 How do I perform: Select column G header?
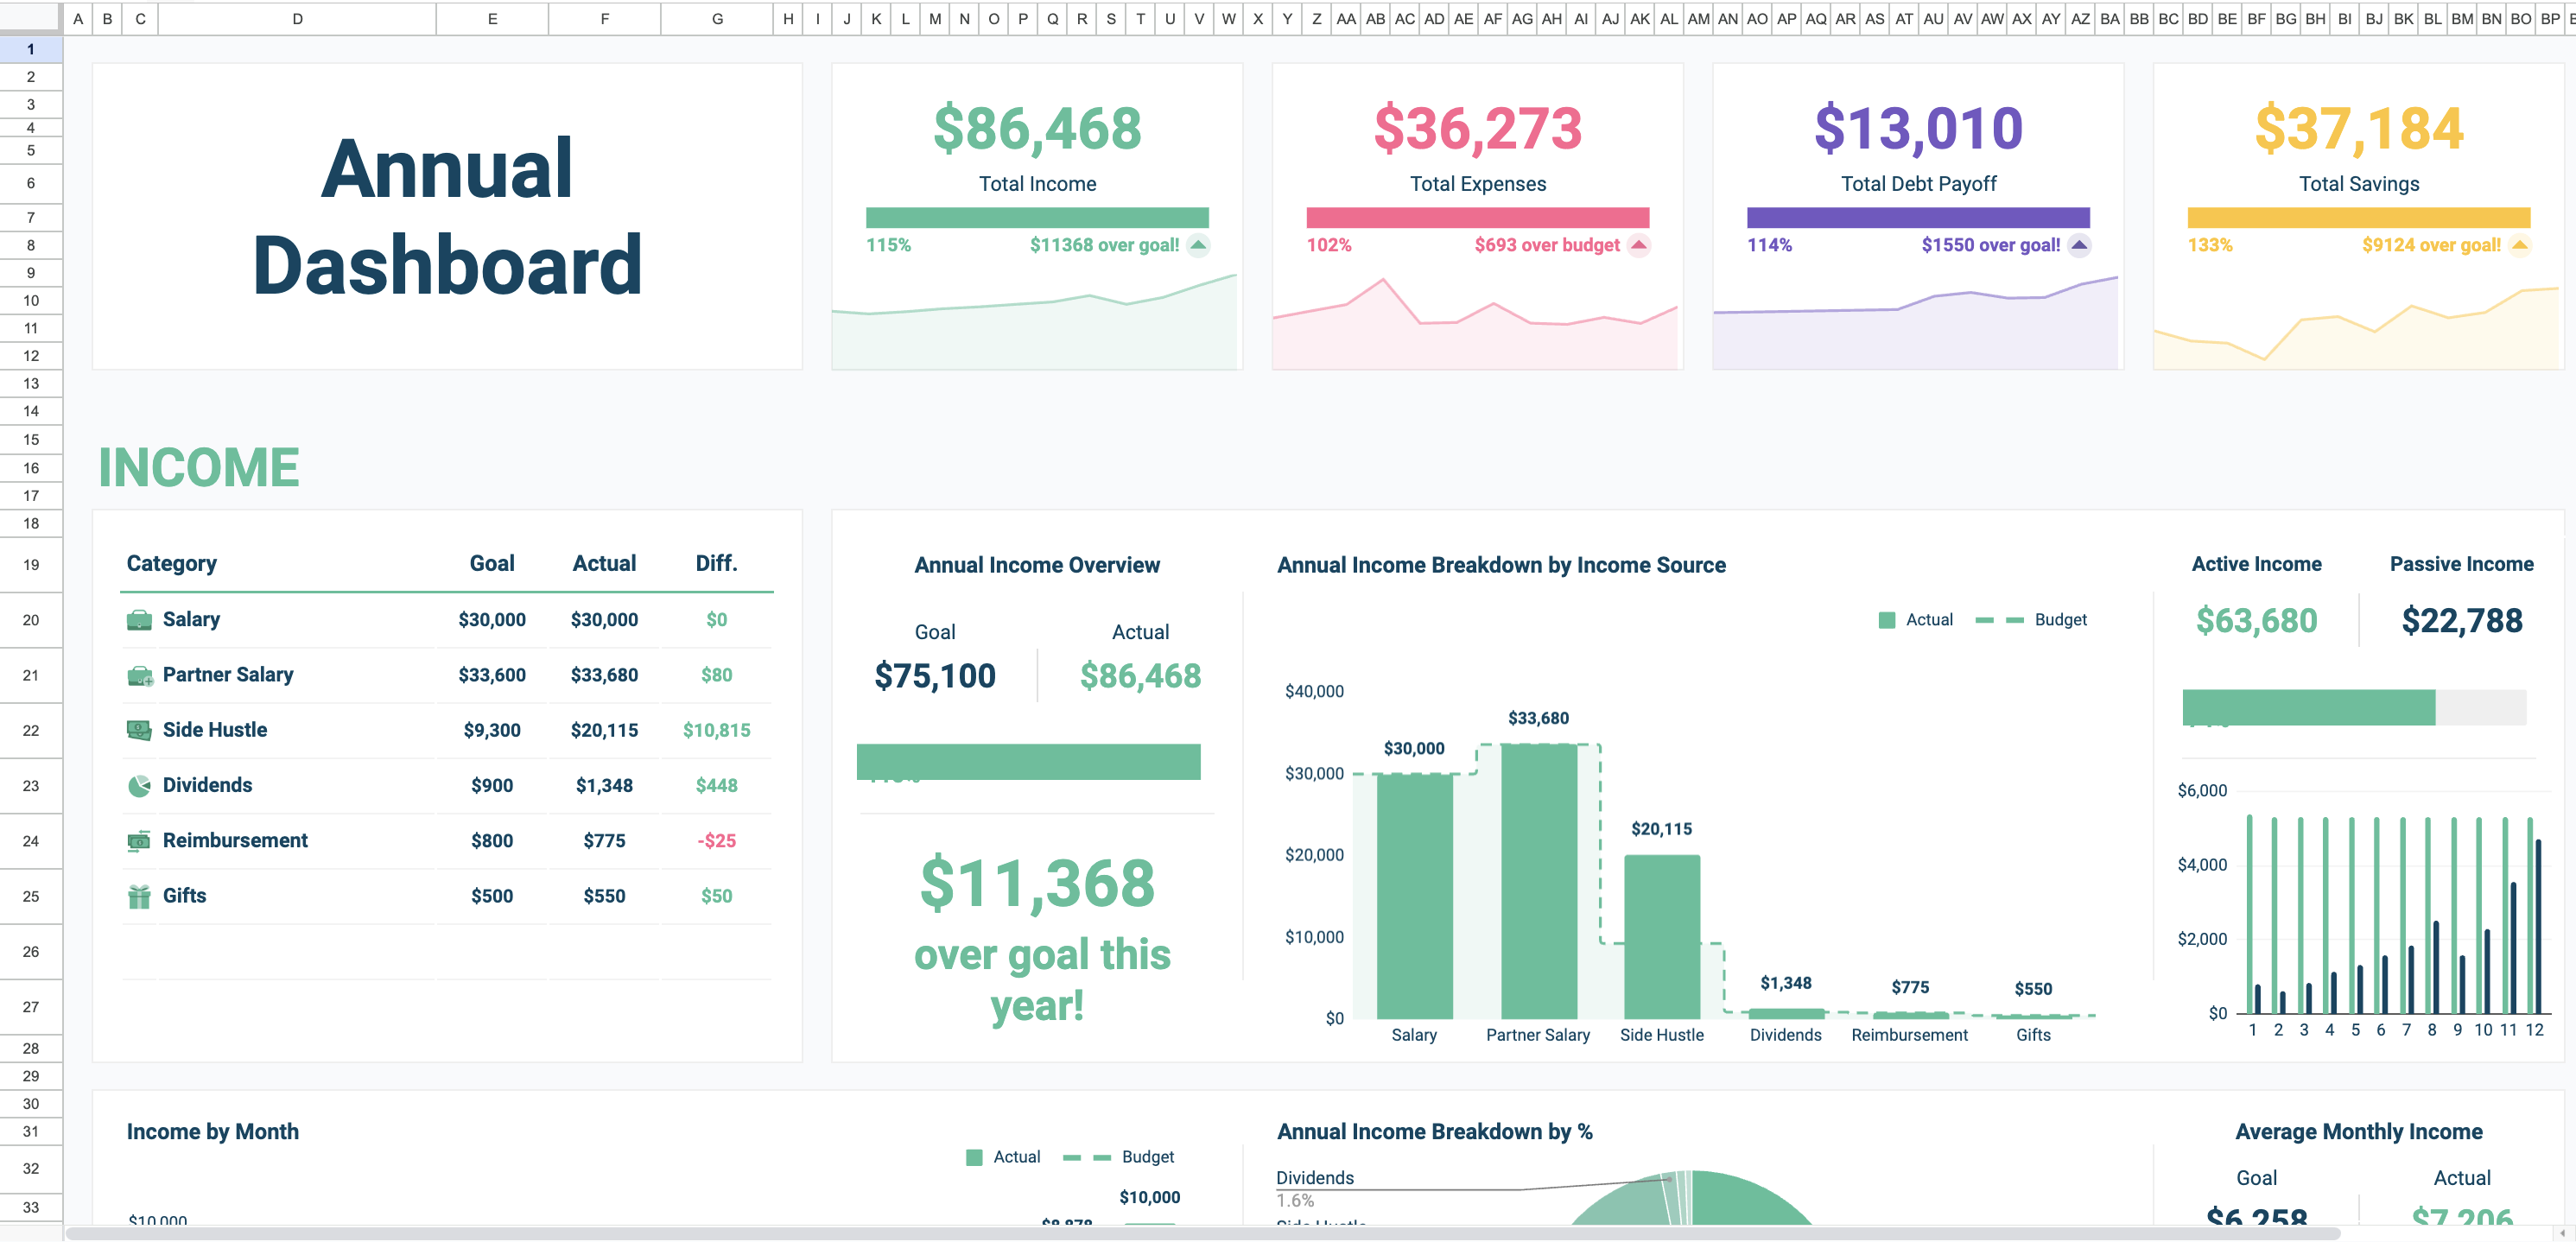717,18
